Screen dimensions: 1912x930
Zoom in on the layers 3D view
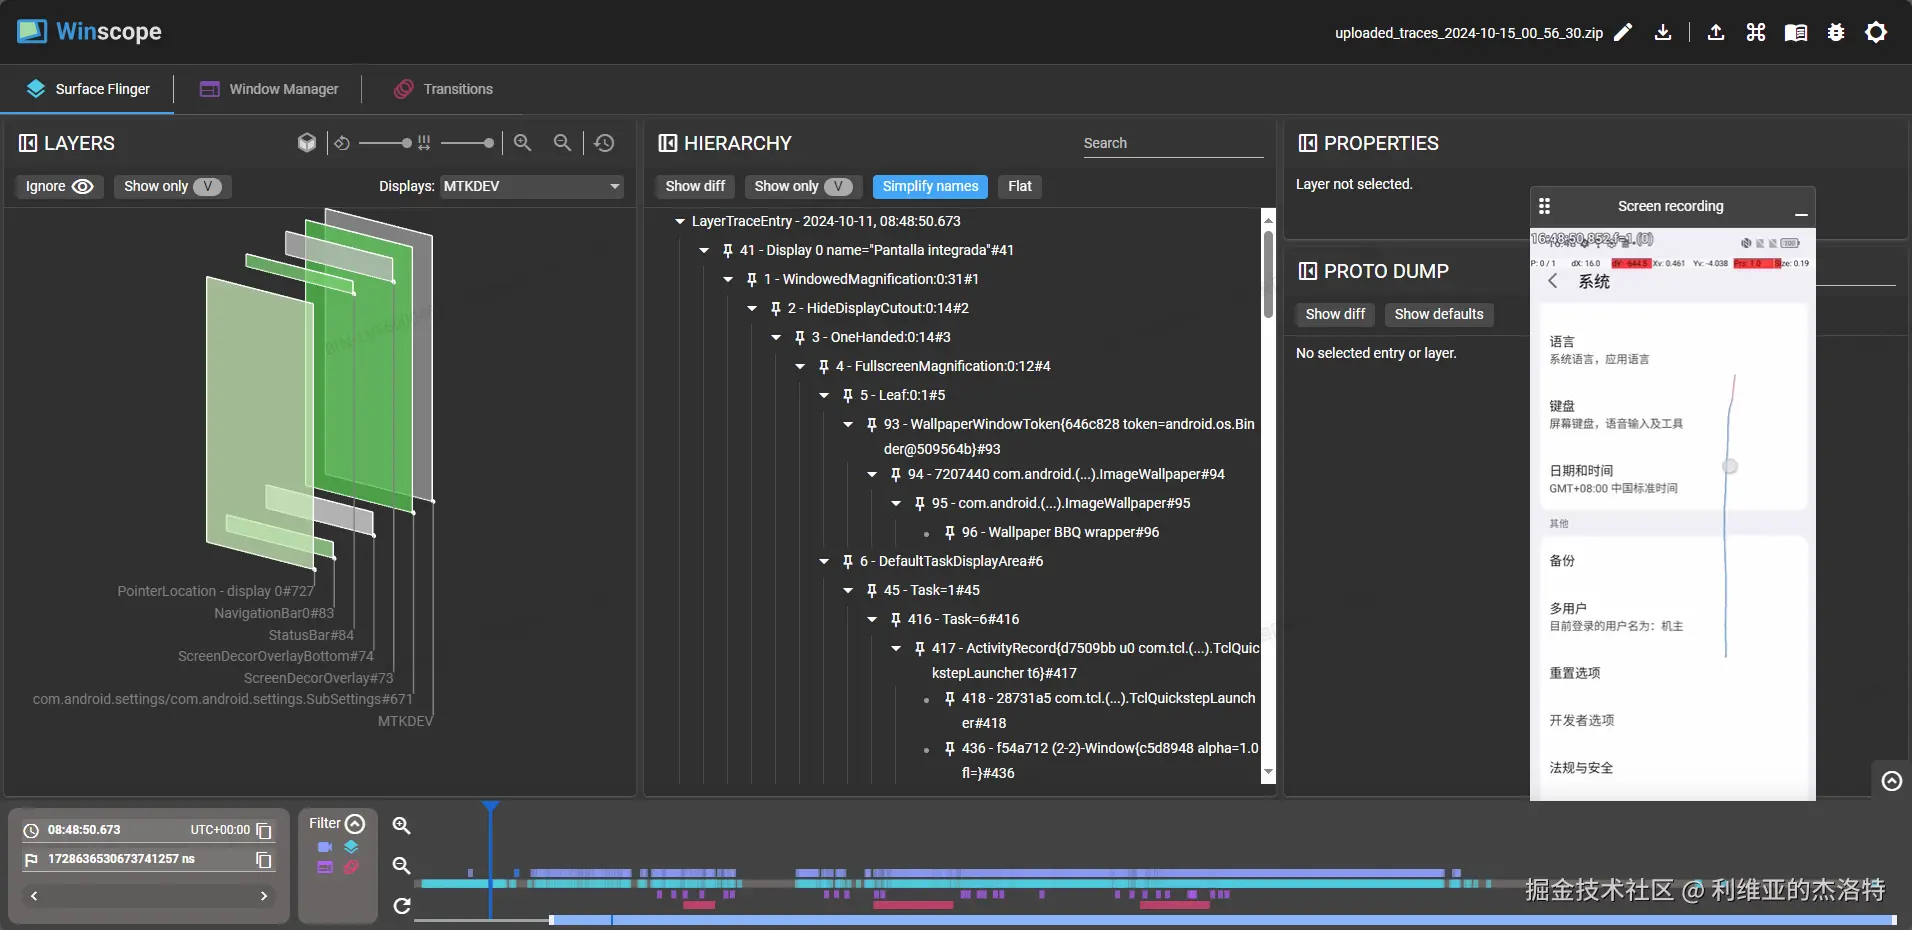pyautogui.click(x=522, y=143)
